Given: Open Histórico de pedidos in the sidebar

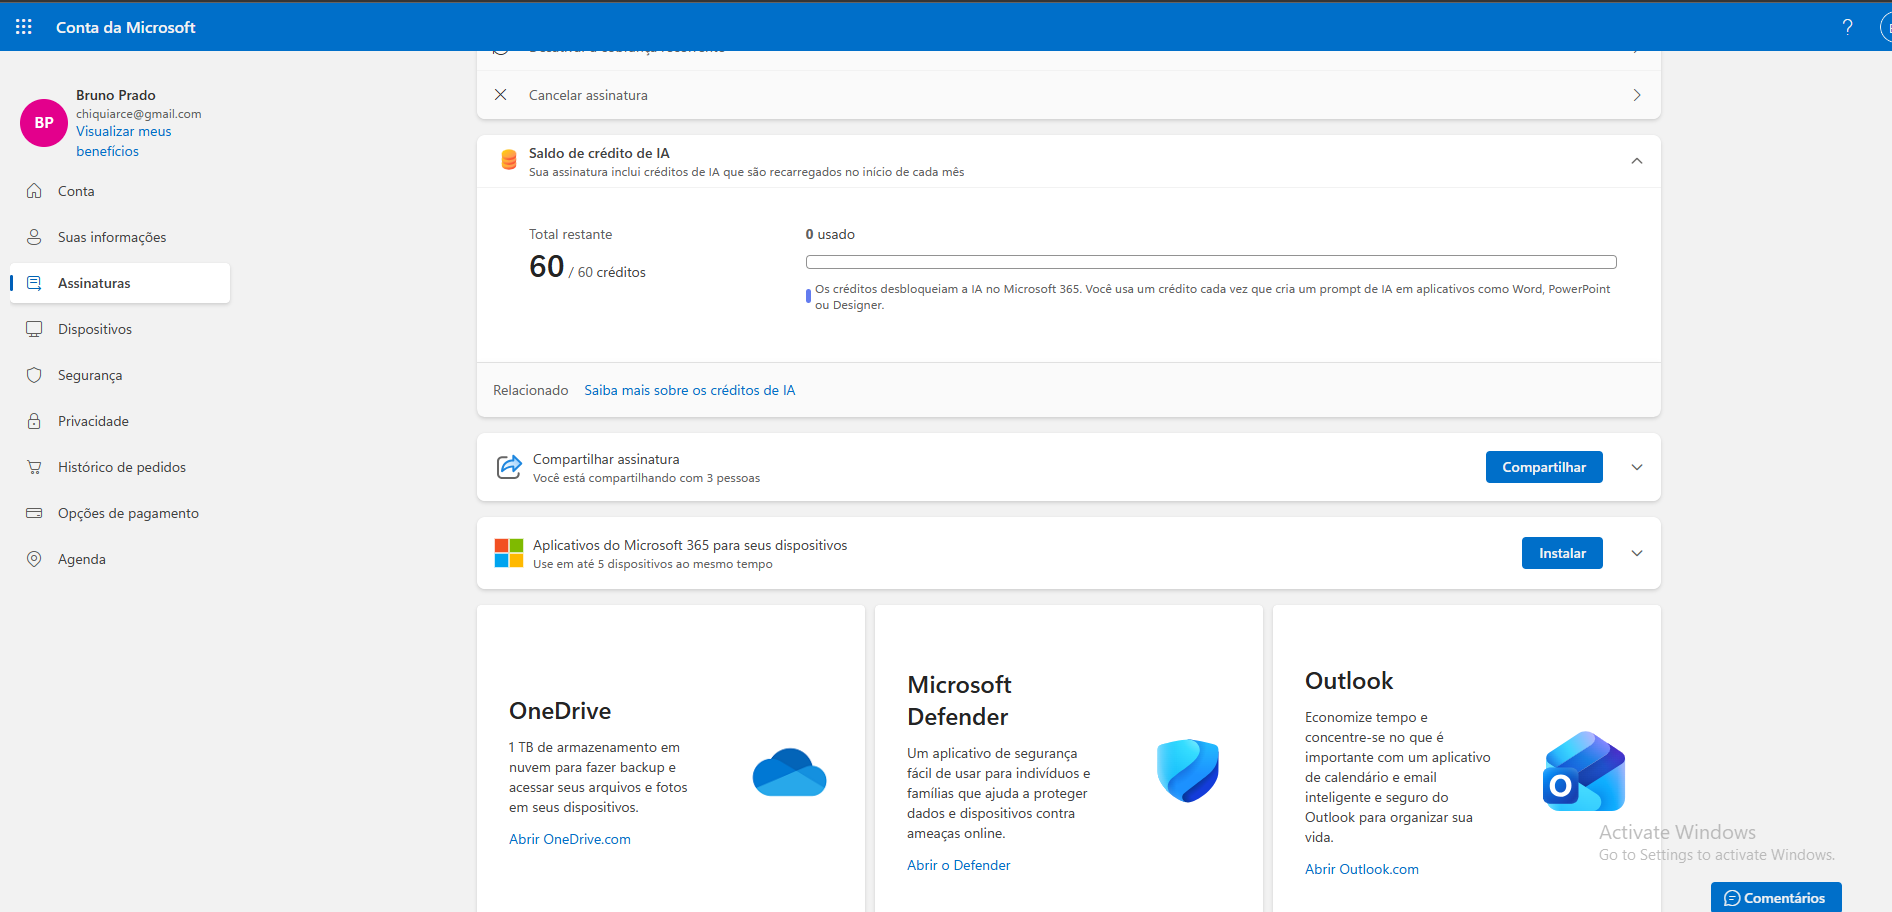Looking at the screenshot, I should point(120,467).
